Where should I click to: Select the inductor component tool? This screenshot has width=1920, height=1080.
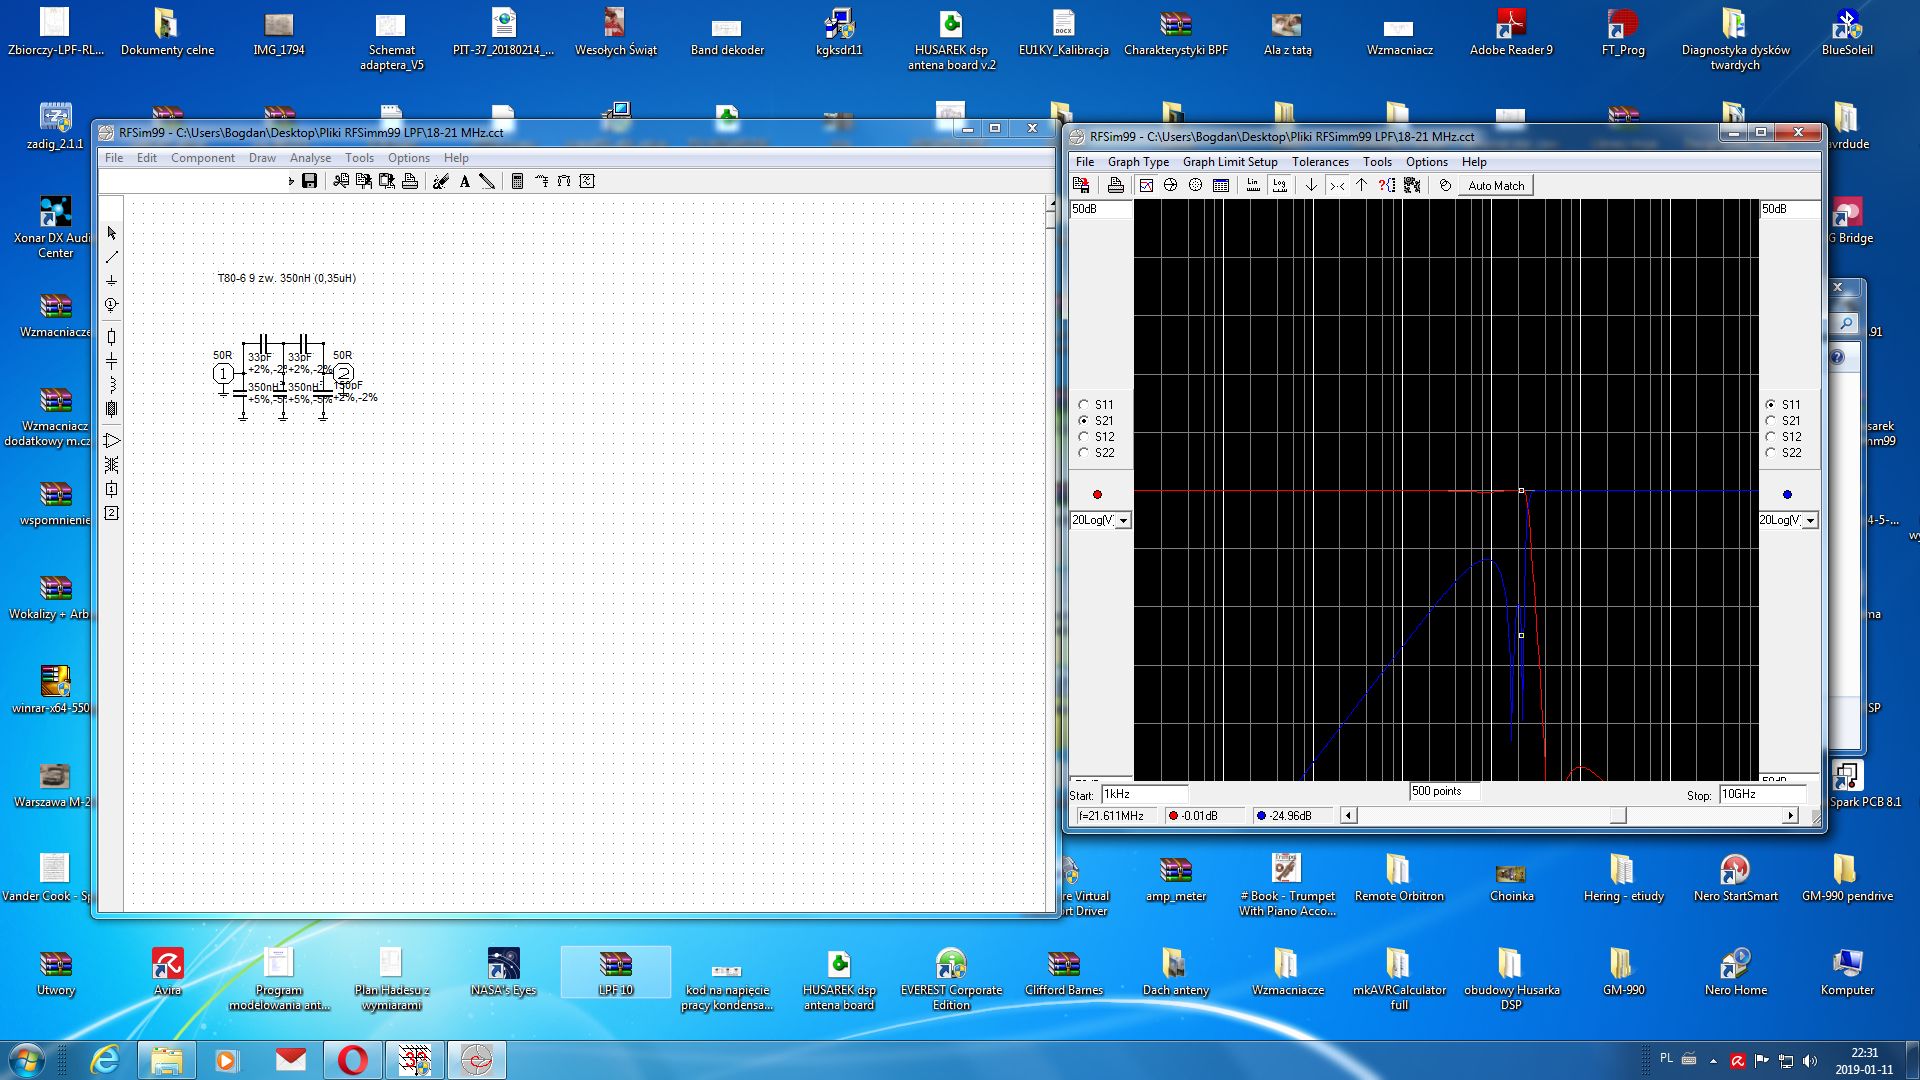click(112, 385)
